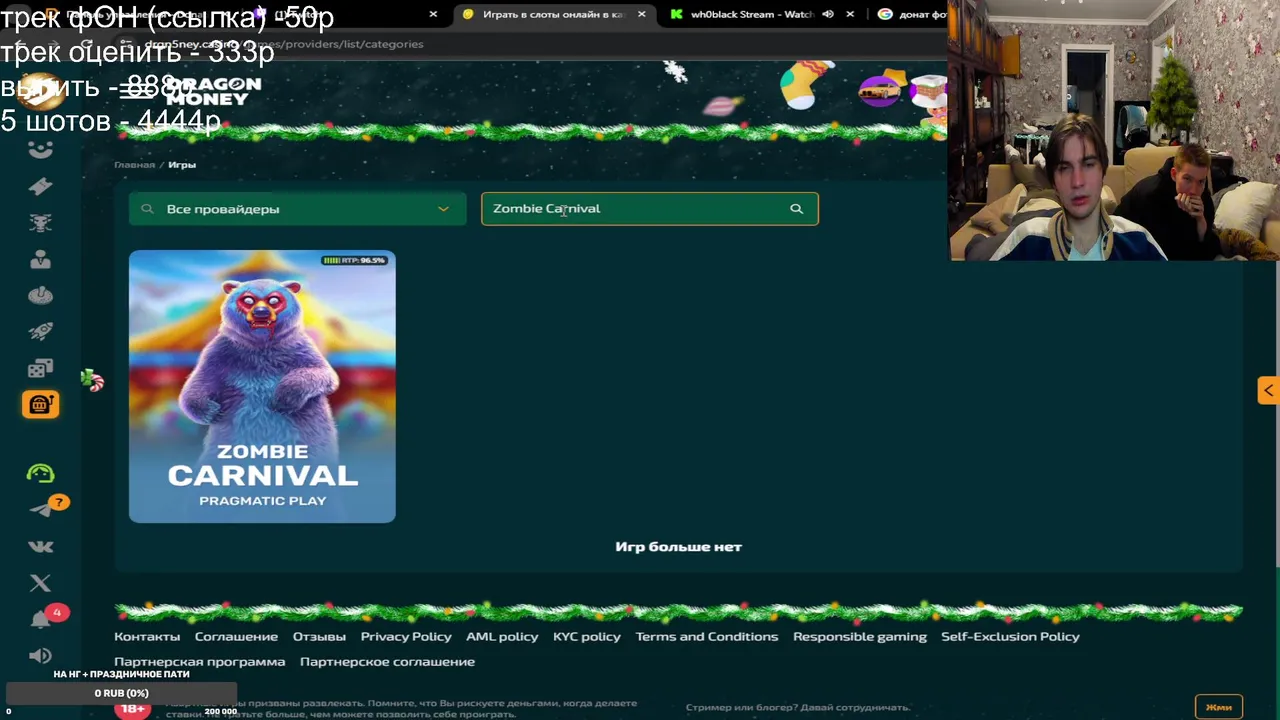Switch to the 'донат' Google tab
The width and height of the screenshot is (1280, 720).
tap(912, 14)
